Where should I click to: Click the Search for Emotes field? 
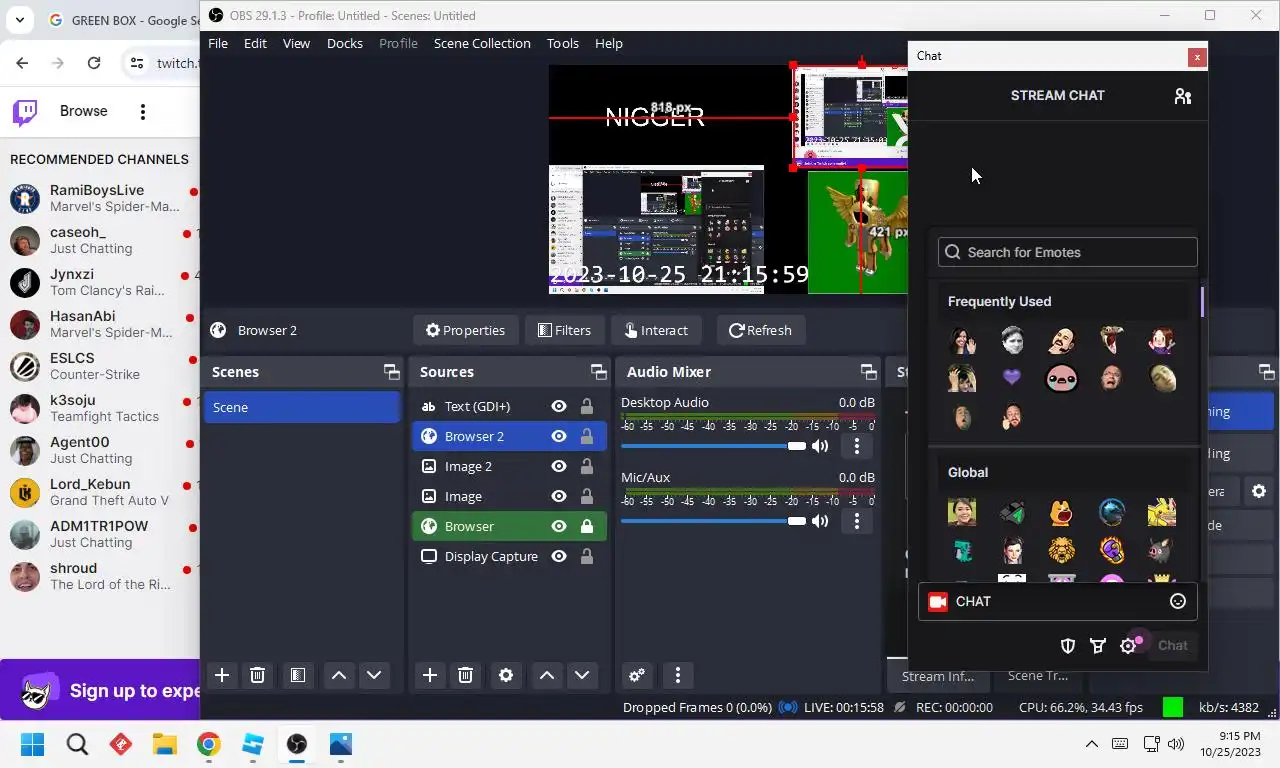coord(1067,252)
